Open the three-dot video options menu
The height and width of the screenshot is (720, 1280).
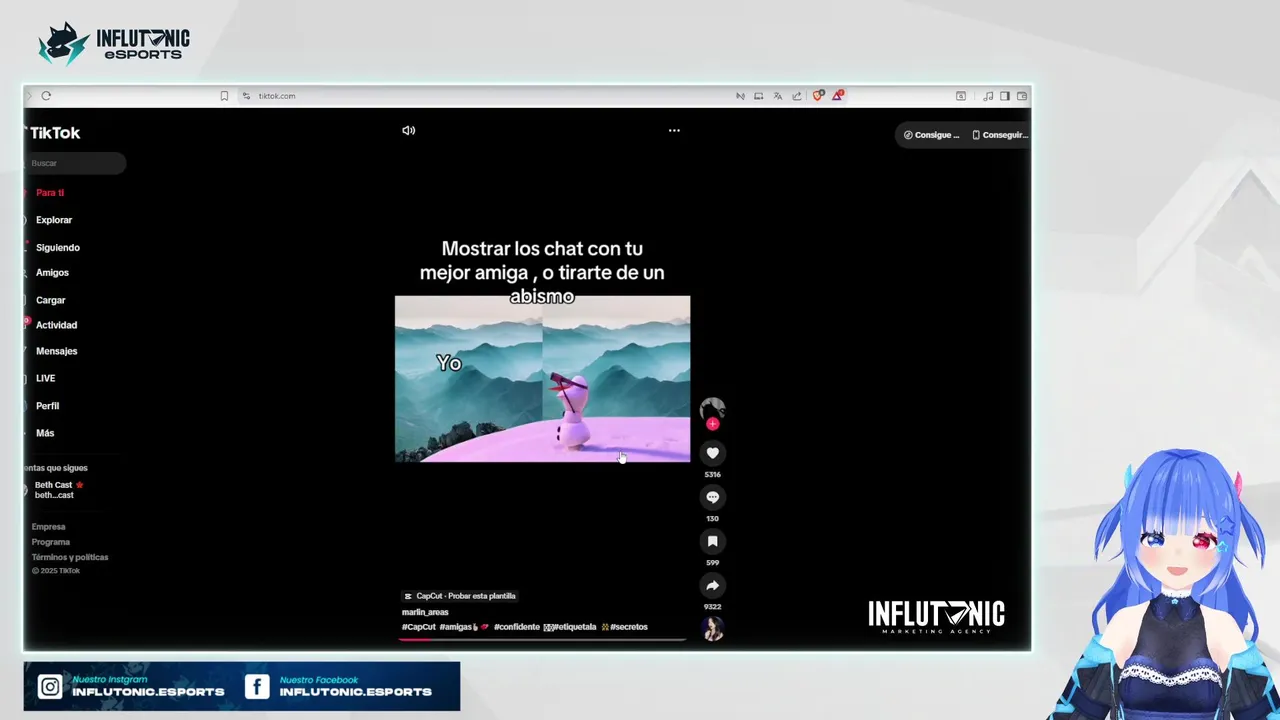click(x=674, y=130)
